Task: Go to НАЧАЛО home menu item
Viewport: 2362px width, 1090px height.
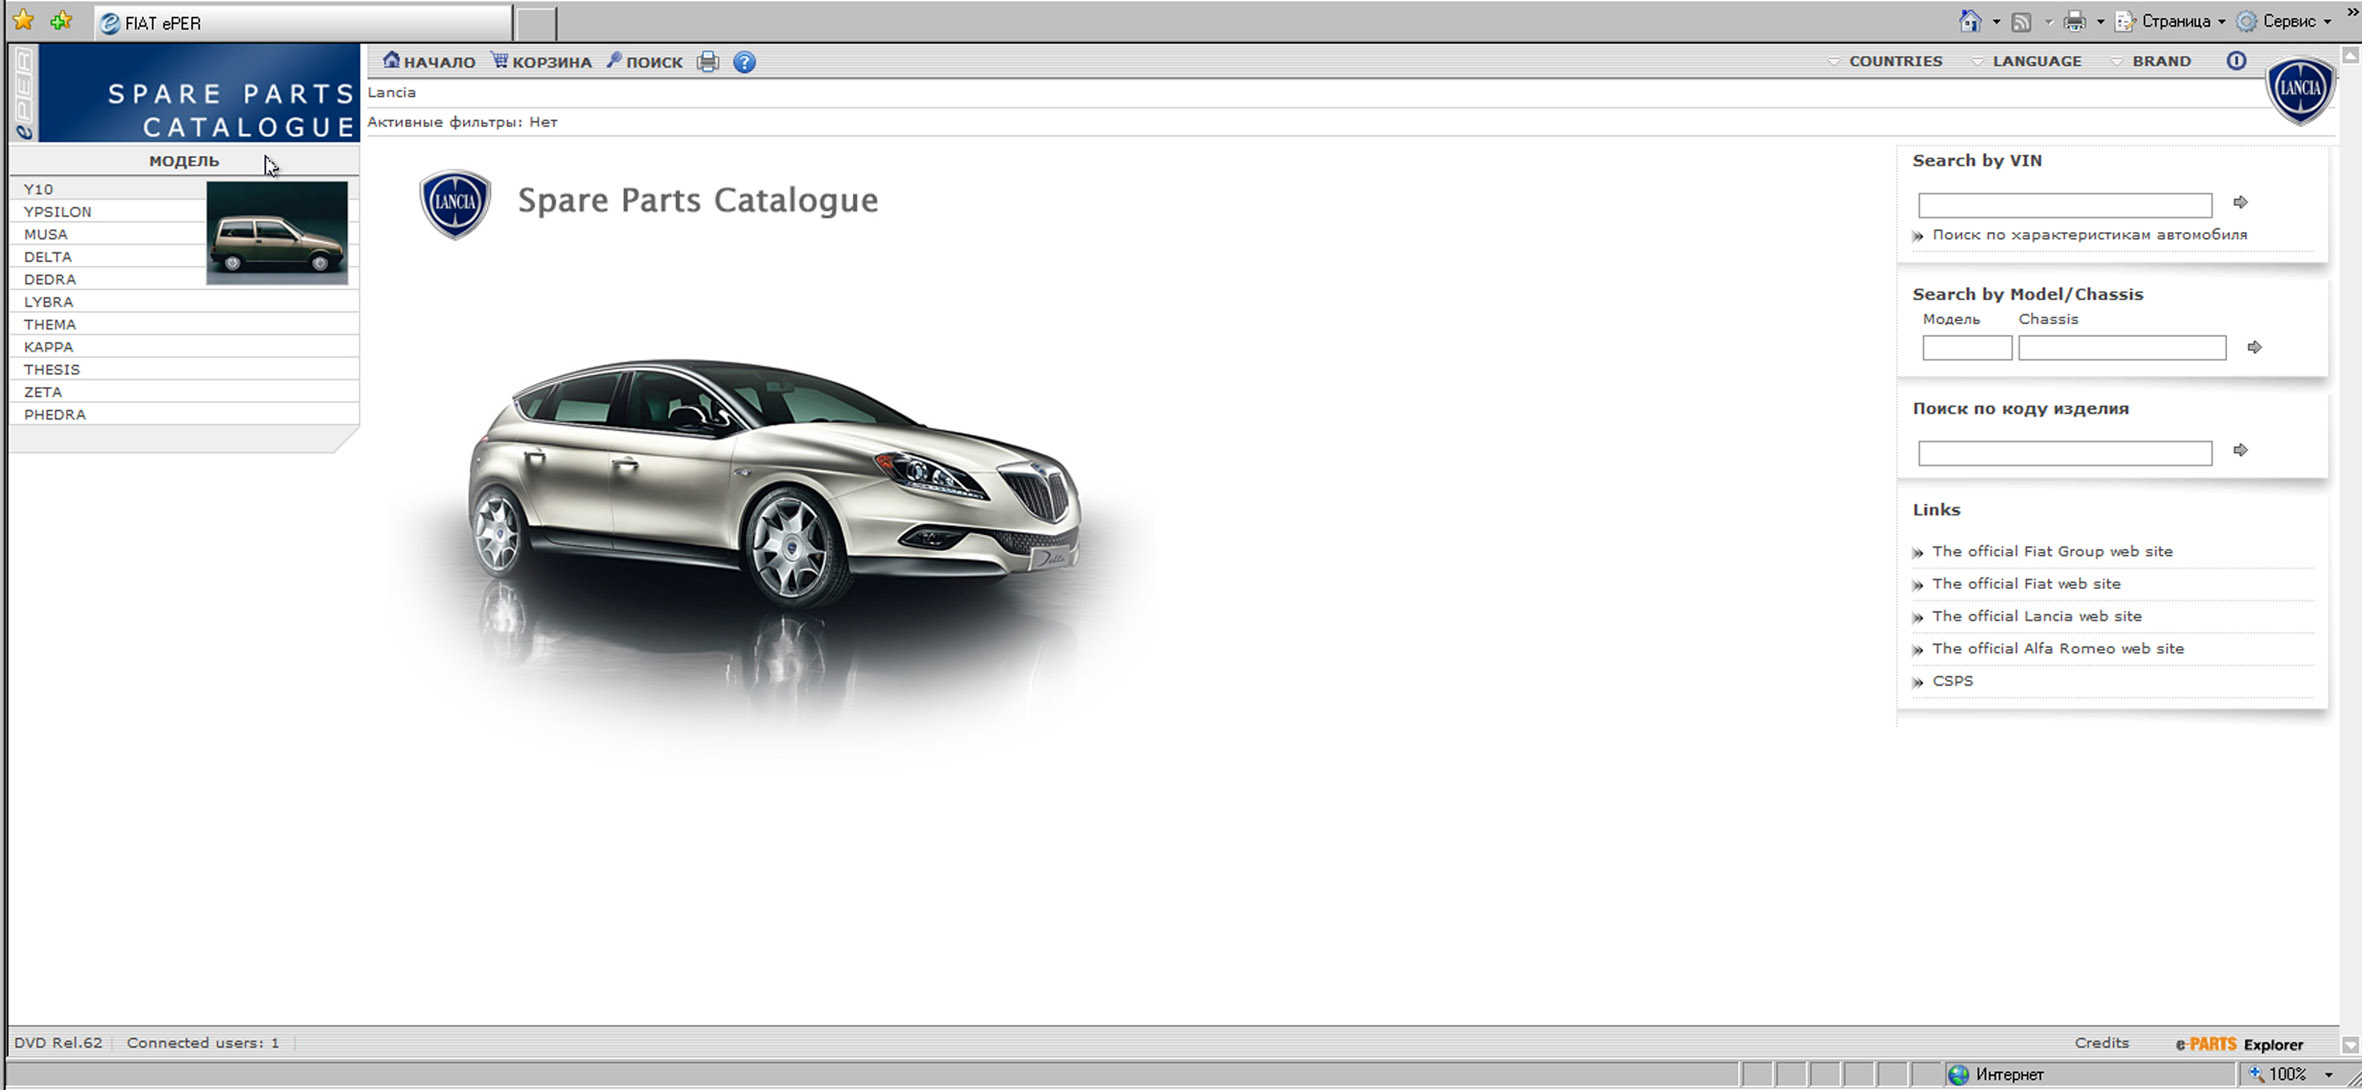Action: pos(429,62)
